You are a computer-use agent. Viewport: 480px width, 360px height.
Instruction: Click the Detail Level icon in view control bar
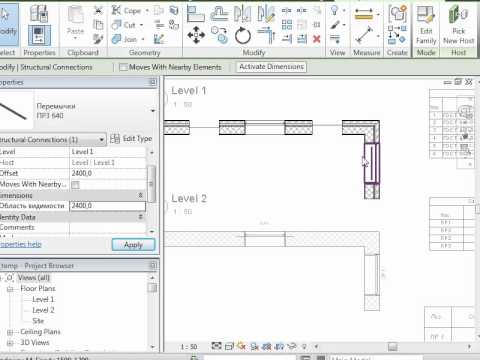[216, 347]
